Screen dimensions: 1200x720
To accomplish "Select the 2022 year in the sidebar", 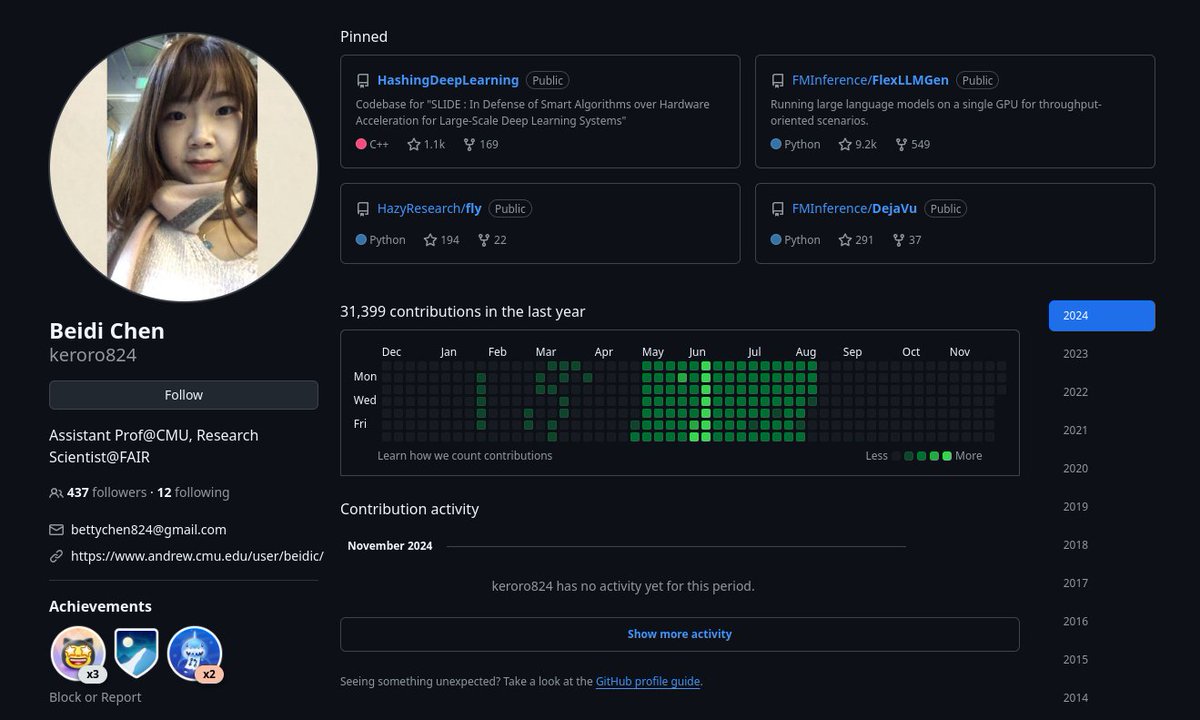I will click(x=1074, y=391).
